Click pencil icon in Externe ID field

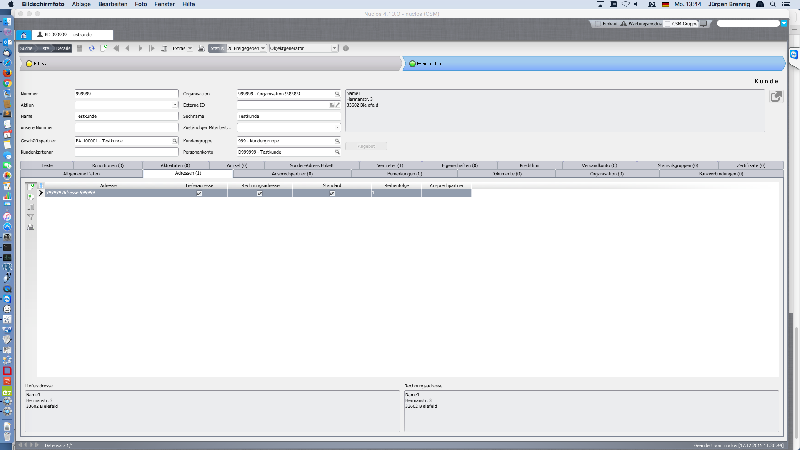pos(337,105)
